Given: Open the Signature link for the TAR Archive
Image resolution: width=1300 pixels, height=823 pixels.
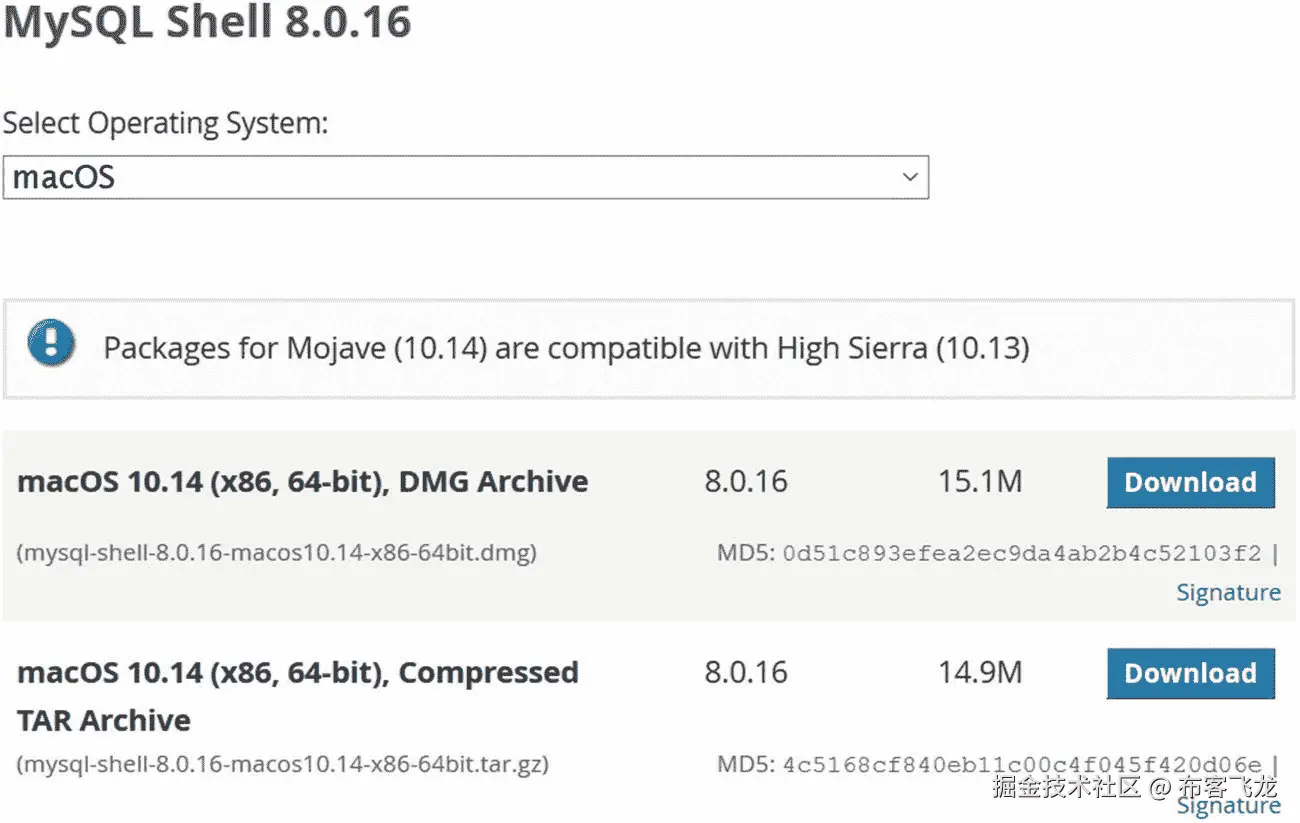Looking at the screenshot, I should (x=1228, y=805).
